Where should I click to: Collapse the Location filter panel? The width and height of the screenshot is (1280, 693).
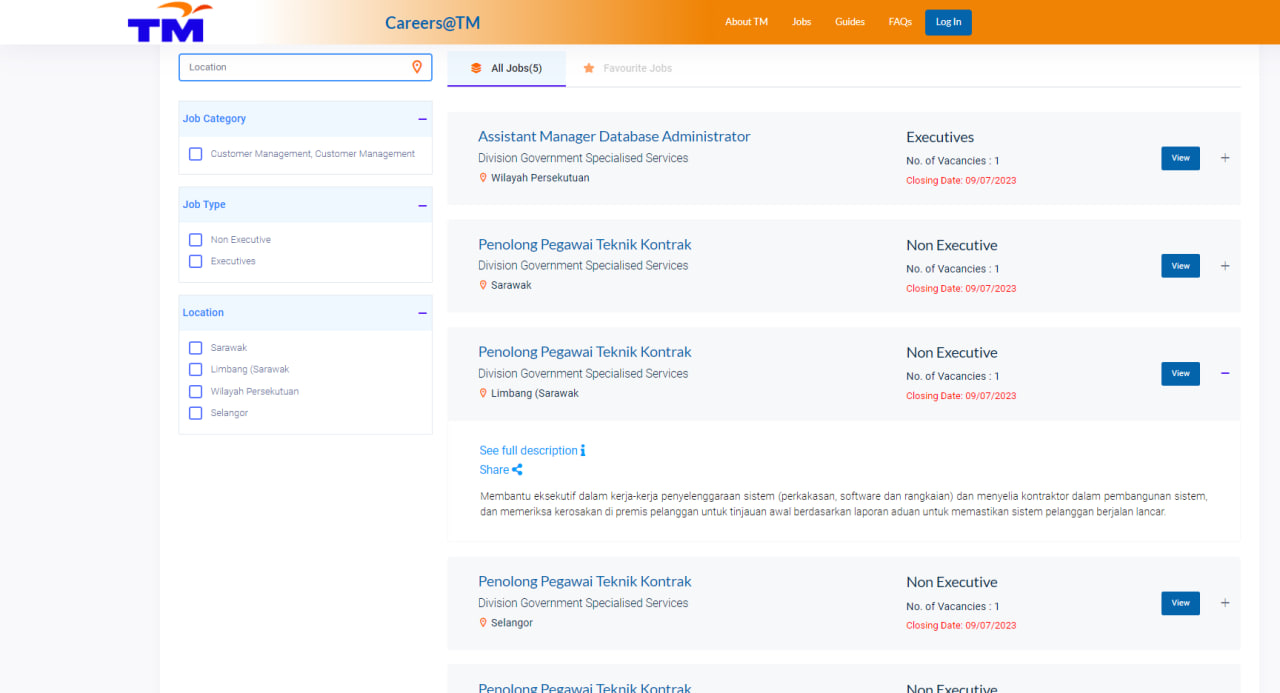click(x=422, y=313)
